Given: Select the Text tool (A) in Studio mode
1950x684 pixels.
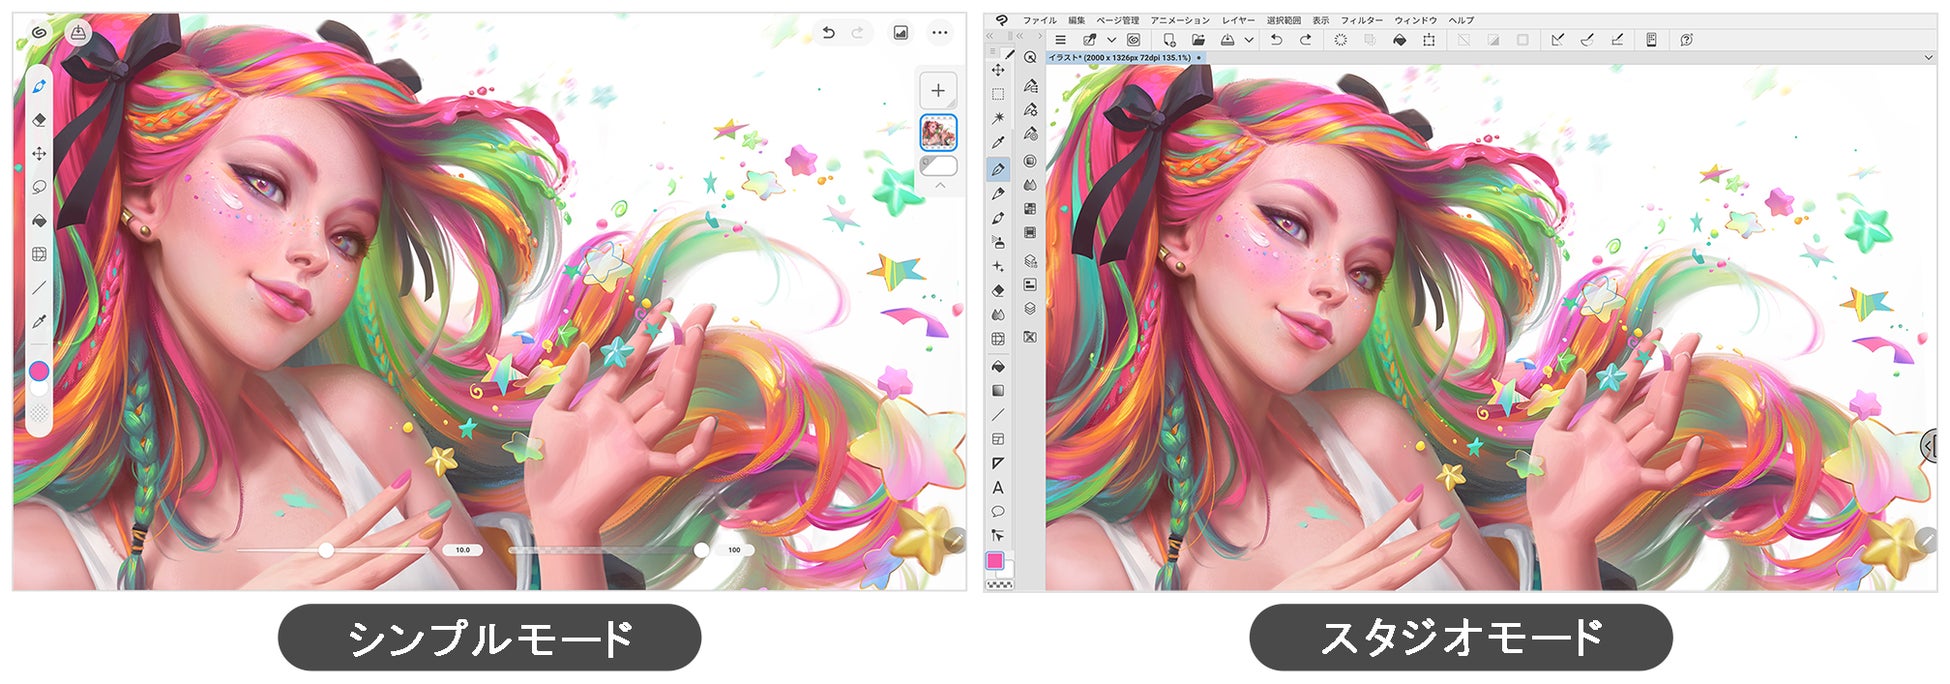Looking at the screenshot, I should [x=998, y=488].
